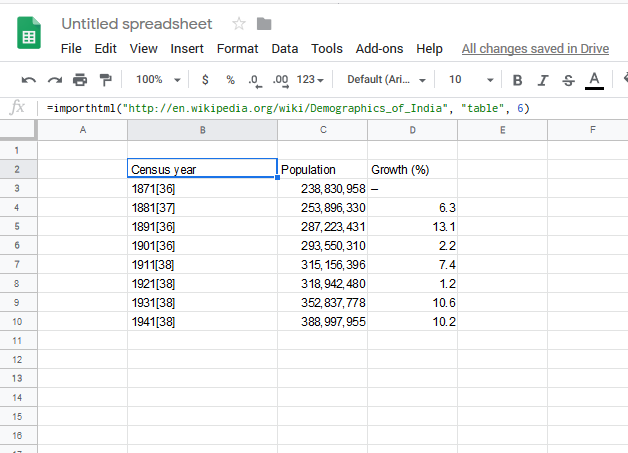This screenshot has width=628, height=453.
Task: Expand the Default (Arial) font dropdown
Action: (386, 80)
